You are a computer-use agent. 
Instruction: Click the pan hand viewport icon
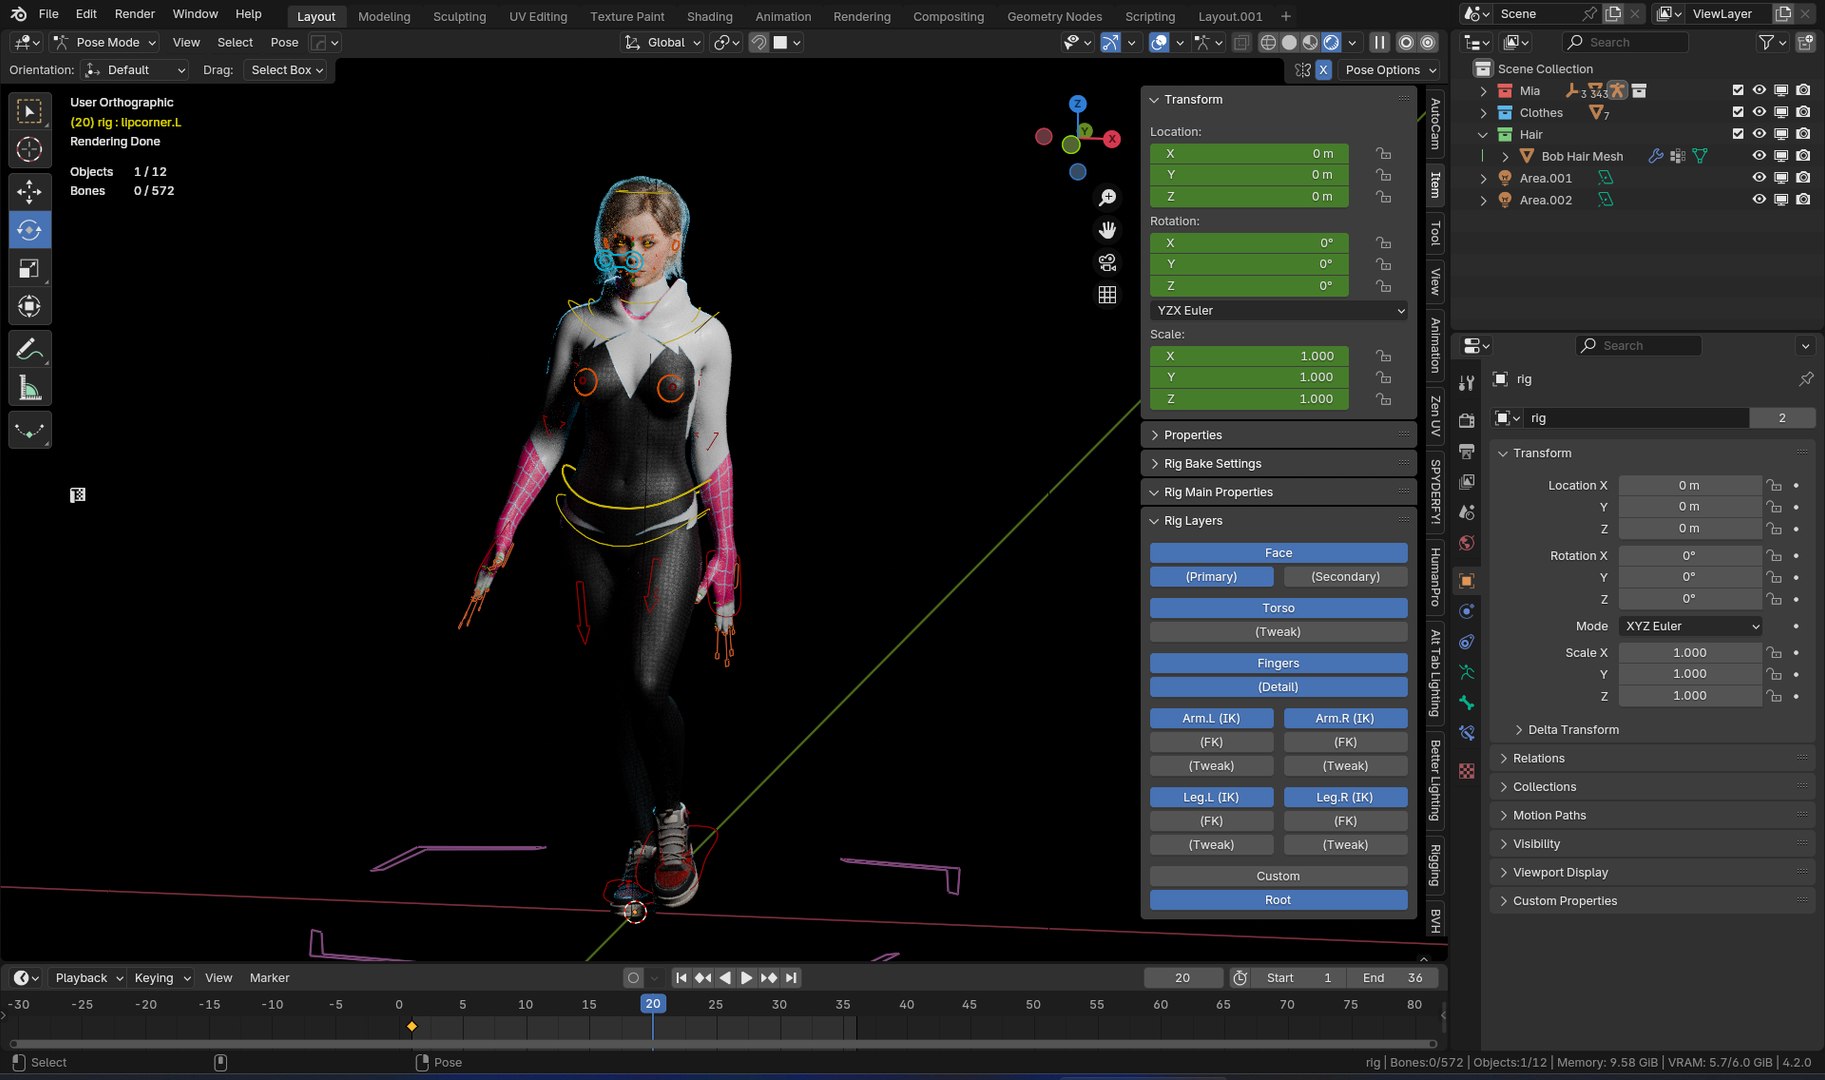pyautogui.click(x=1107, y=230)
